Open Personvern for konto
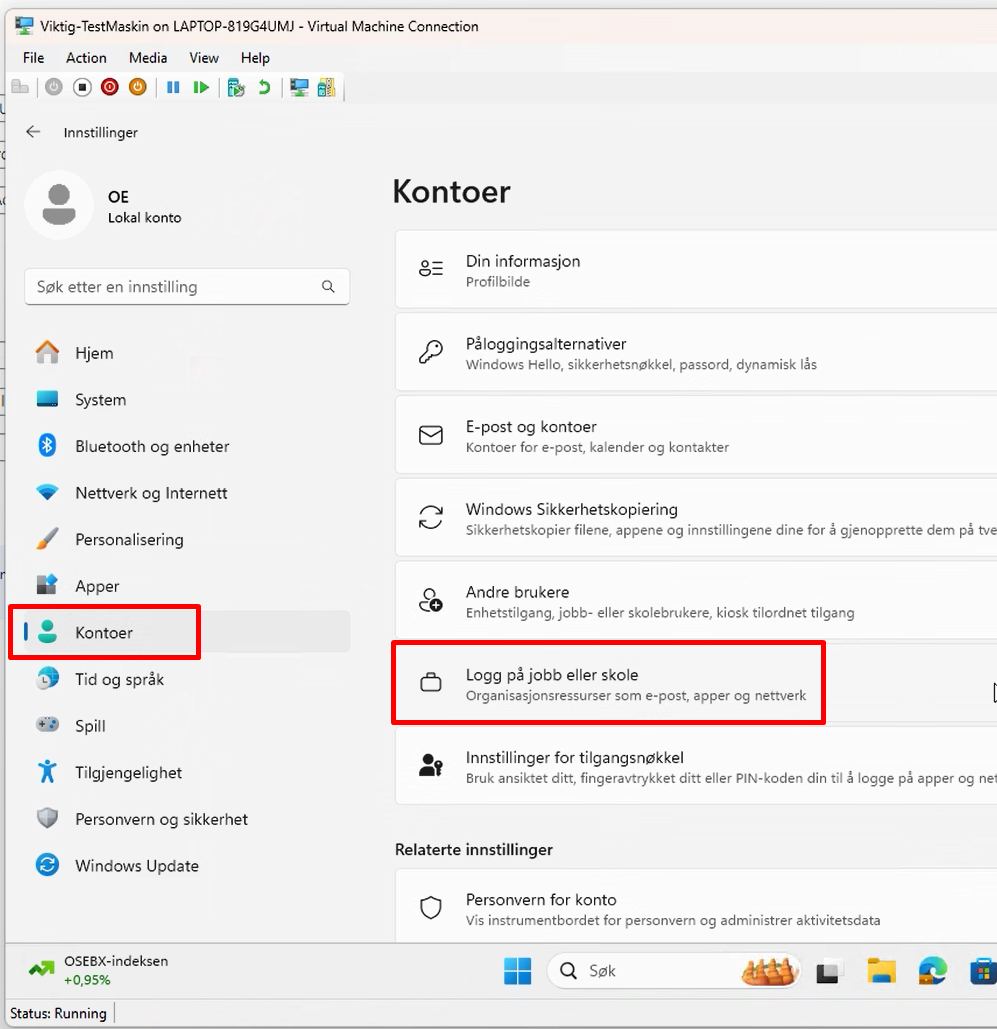Image resolution: width=997 pixels, height=1029 pixels. (696, 908)
